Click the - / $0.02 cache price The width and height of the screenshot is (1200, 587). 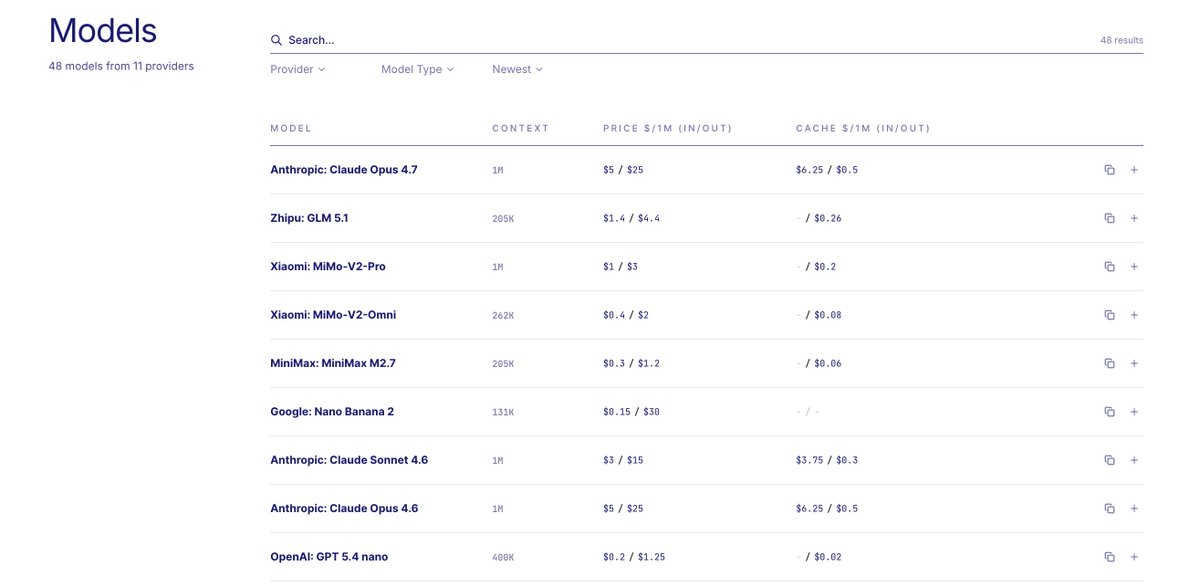pyautogui.click(x=819, y=557)
